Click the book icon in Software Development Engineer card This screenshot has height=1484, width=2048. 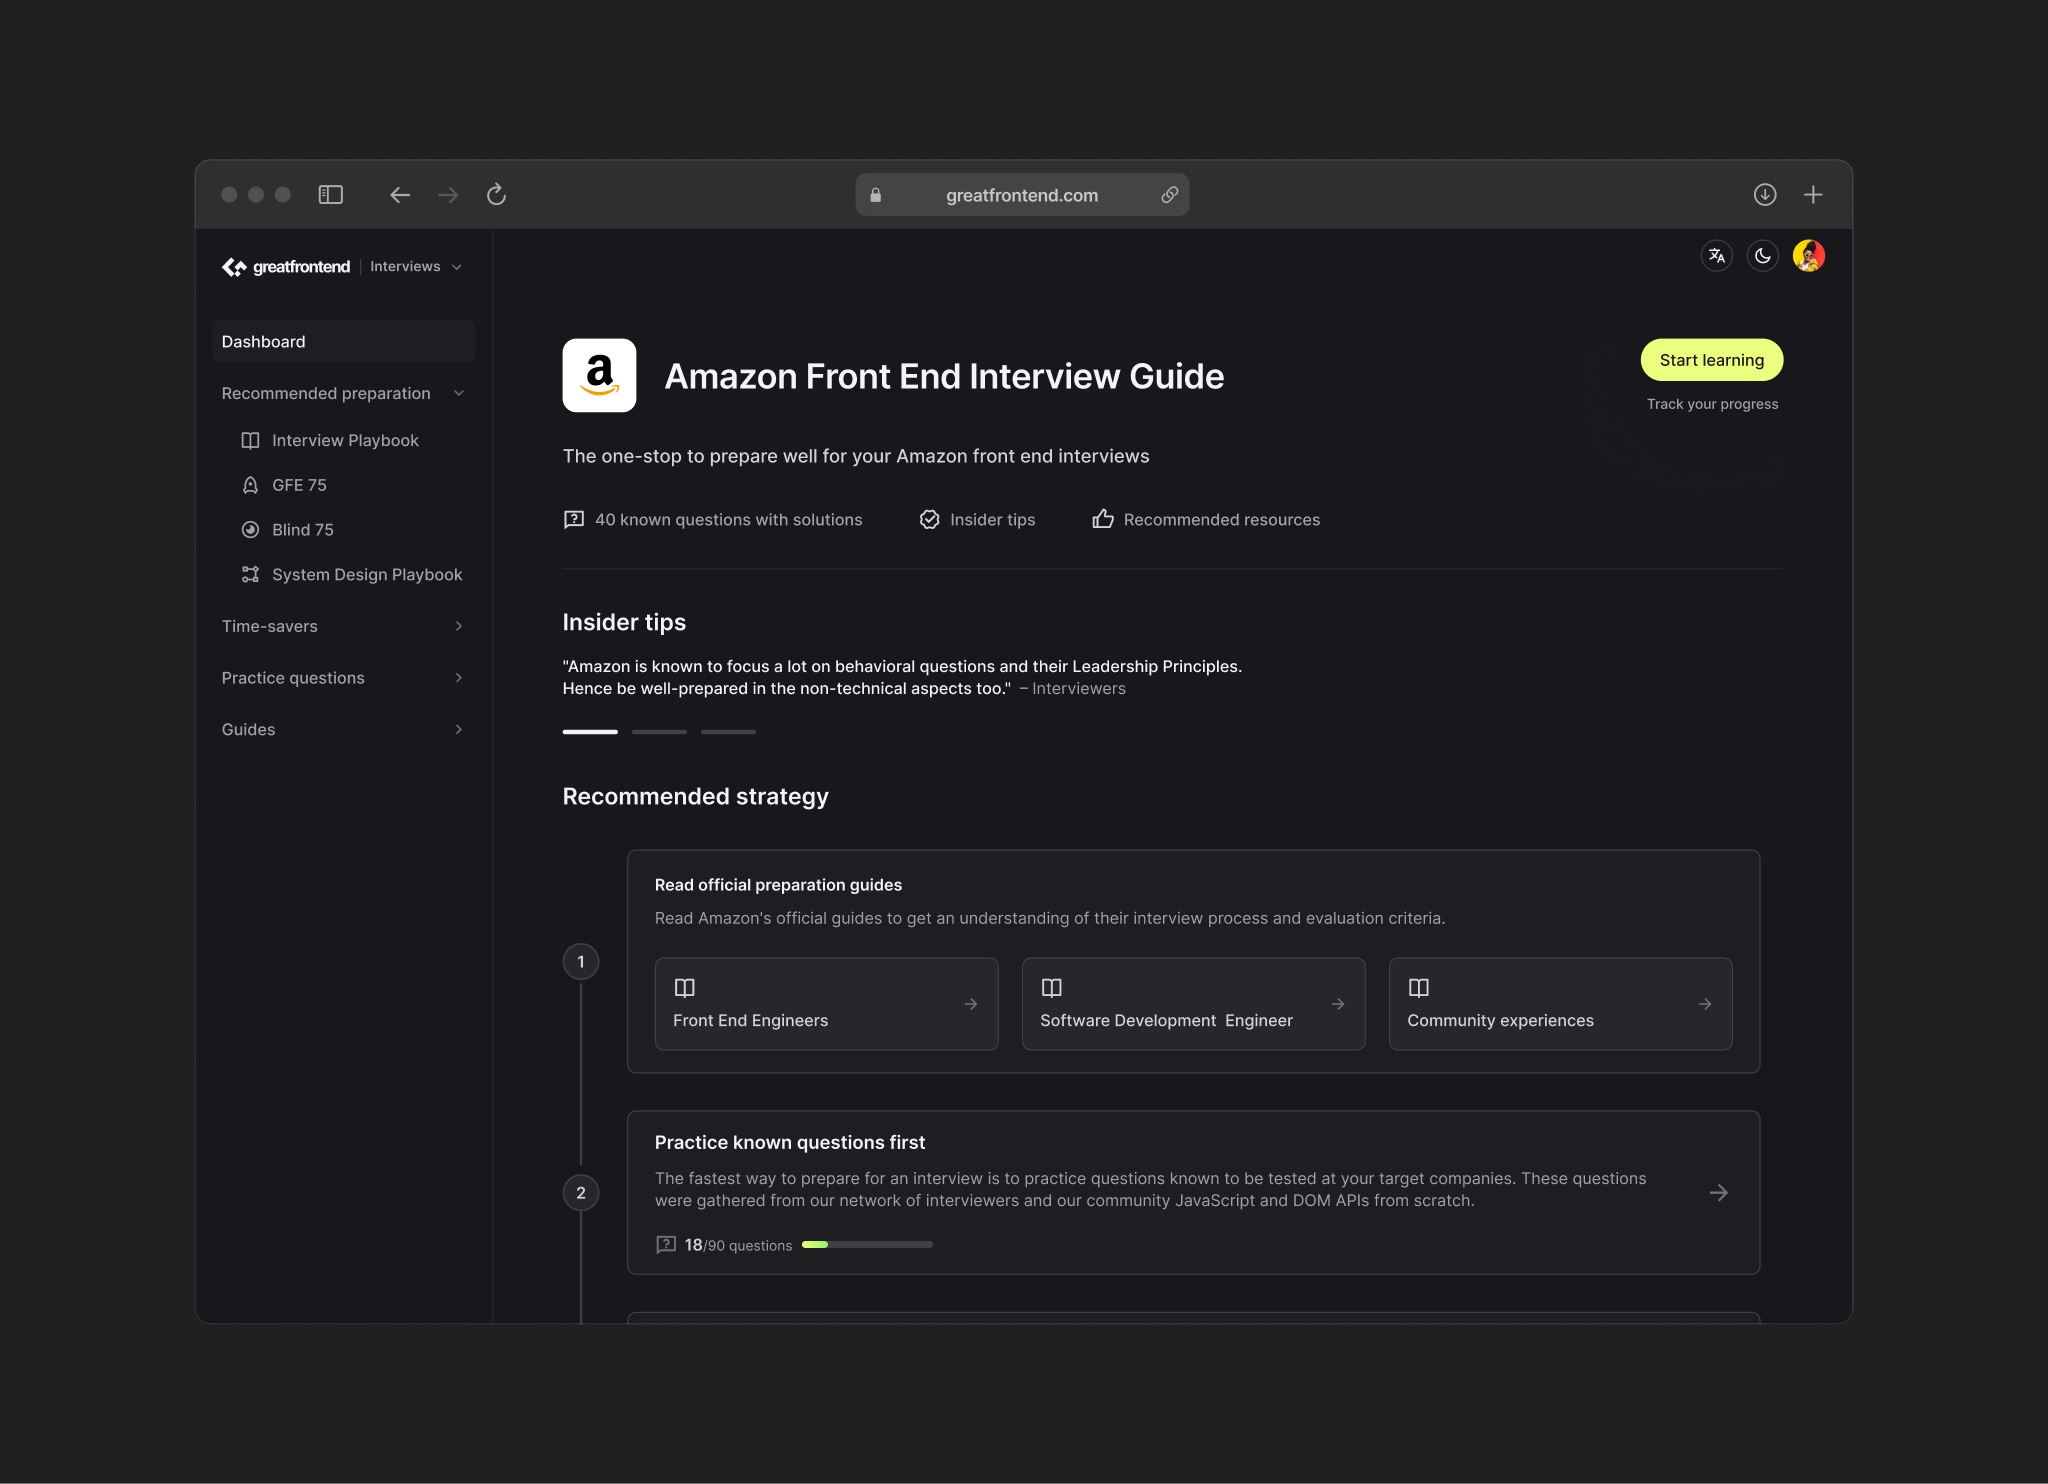tap(1051, 988)
